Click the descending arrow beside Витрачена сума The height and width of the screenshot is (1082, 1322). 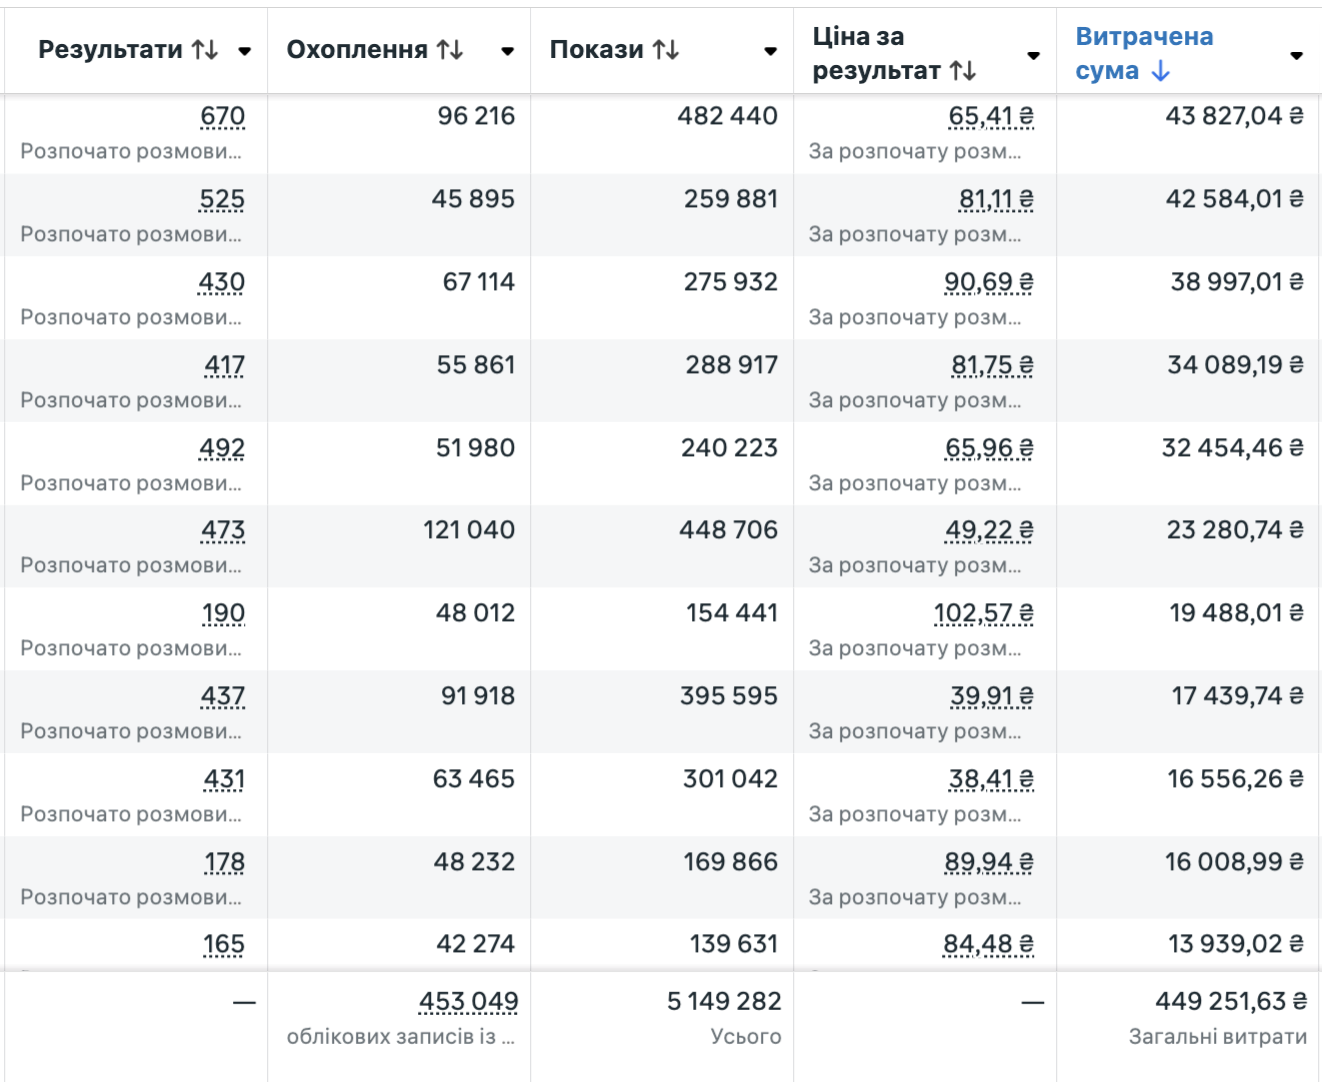(x=1160, y=71)
